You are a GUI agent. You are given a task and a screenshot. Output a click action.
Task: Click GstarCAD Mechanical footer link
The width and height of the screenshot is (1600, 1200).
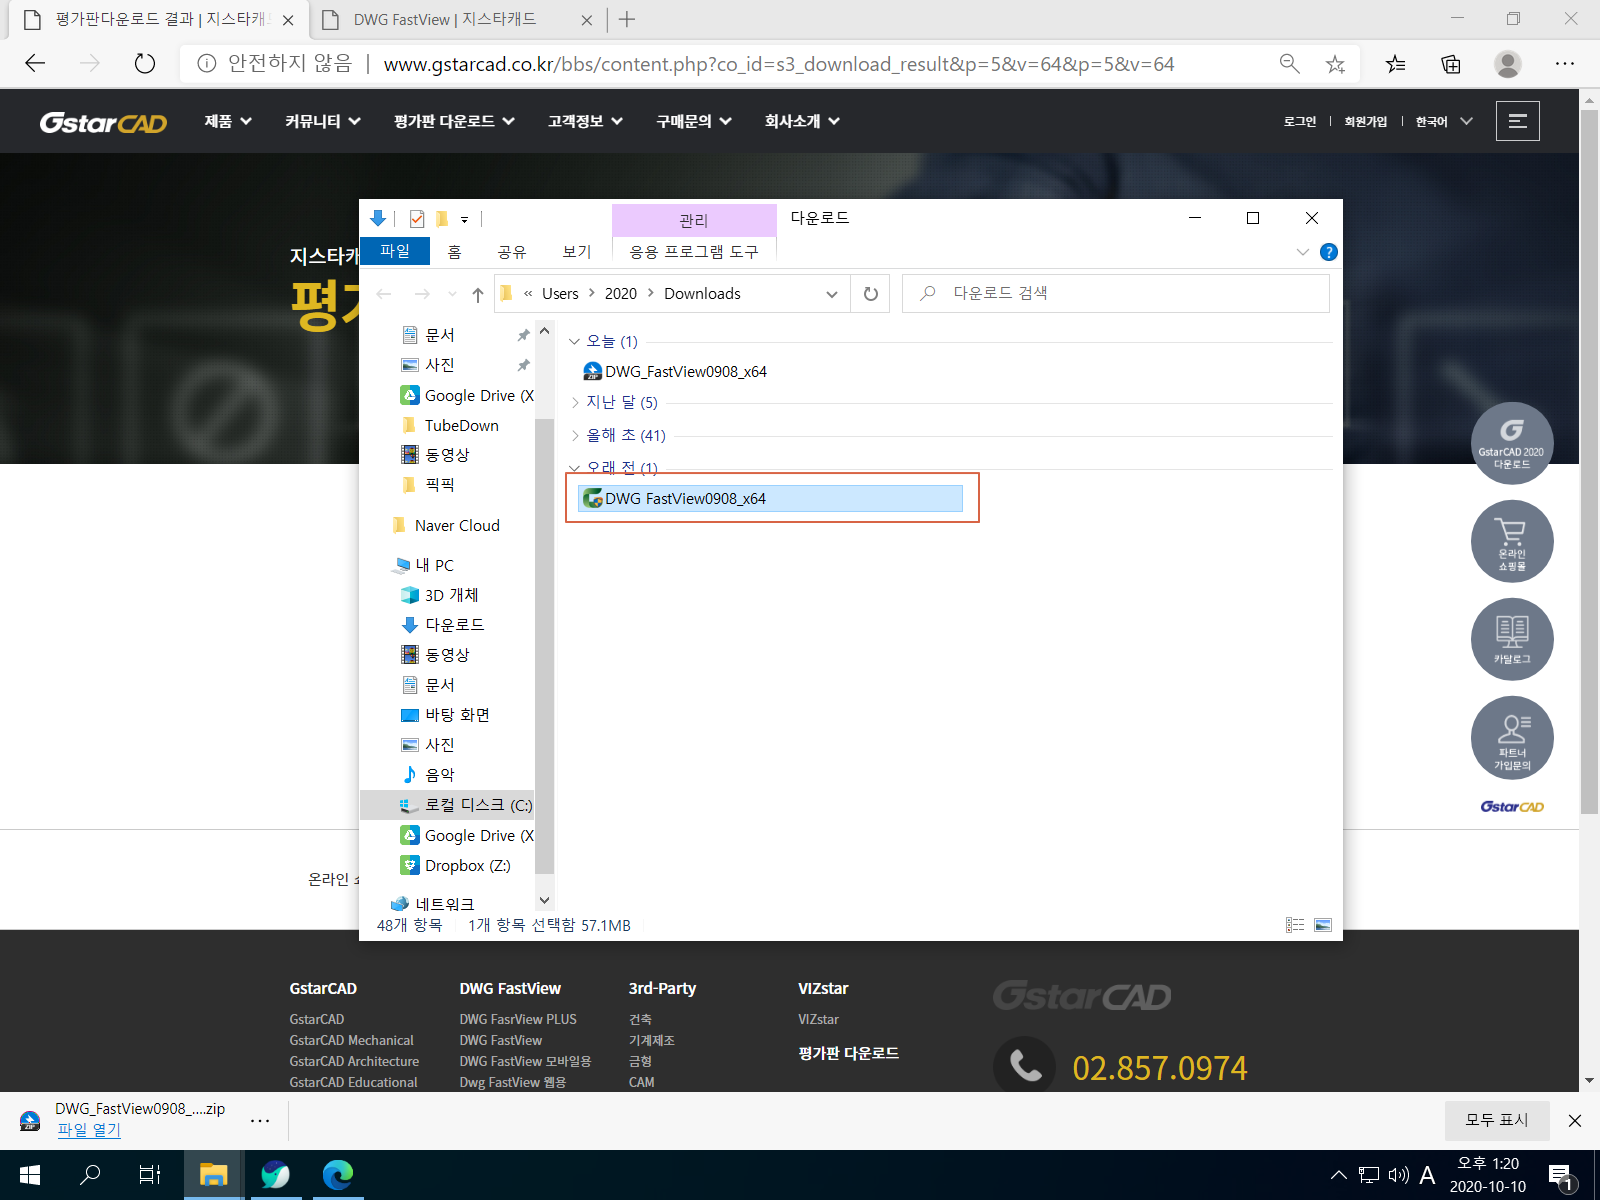click(x=351, y=1040)
